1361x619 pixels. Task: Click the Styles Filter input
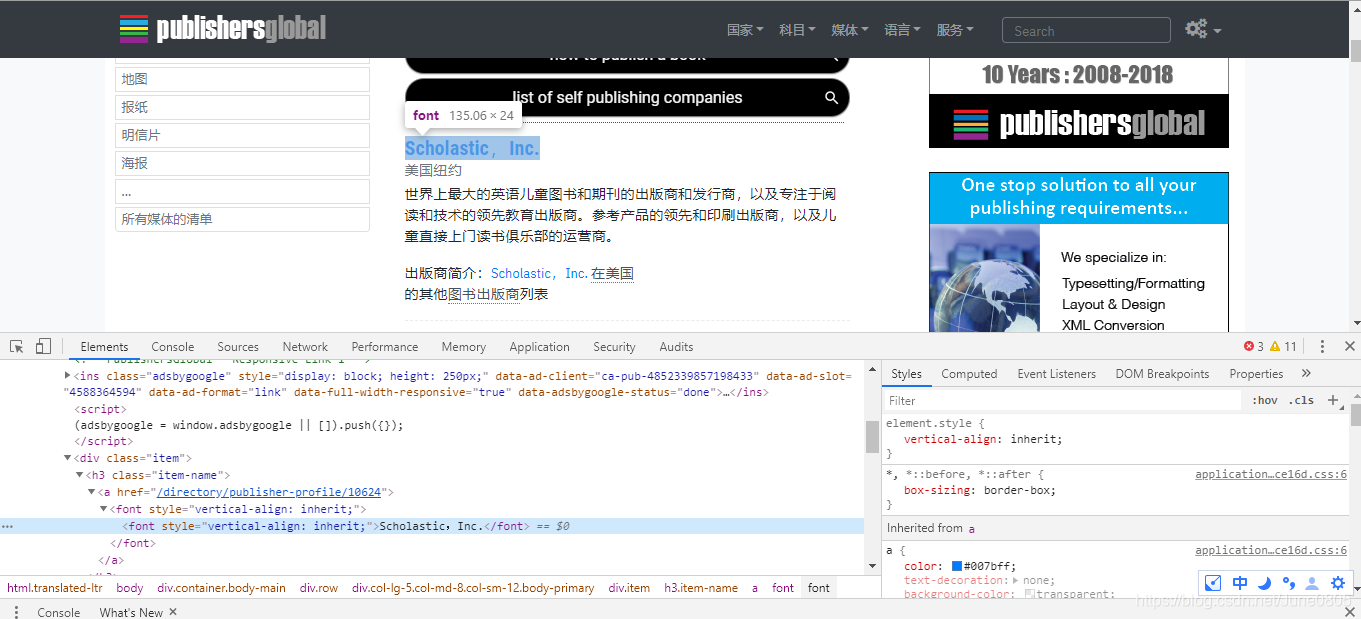(1063, 400)
